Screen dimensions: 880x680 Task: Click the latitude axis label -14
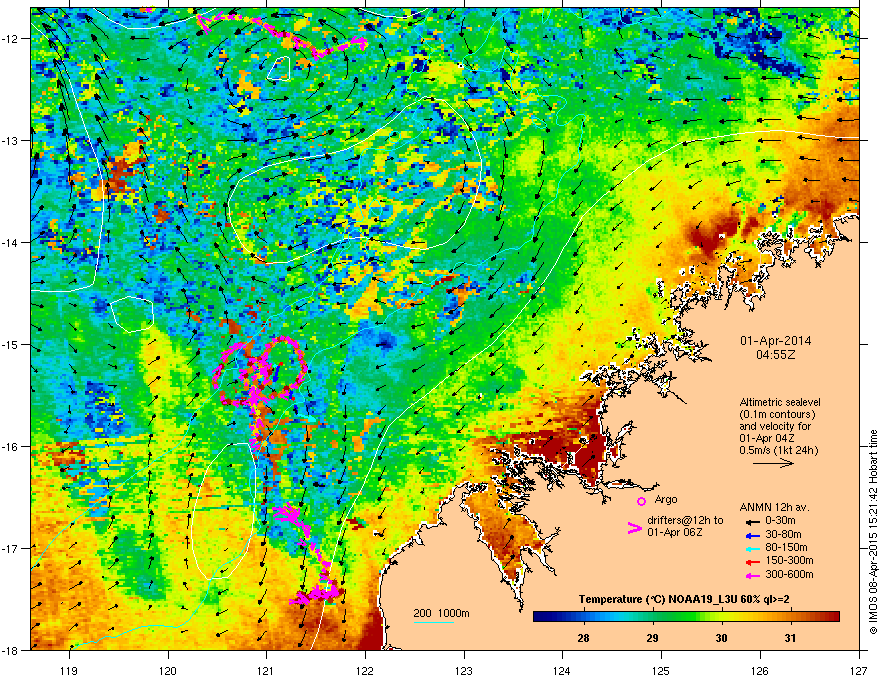pos(11,242)
